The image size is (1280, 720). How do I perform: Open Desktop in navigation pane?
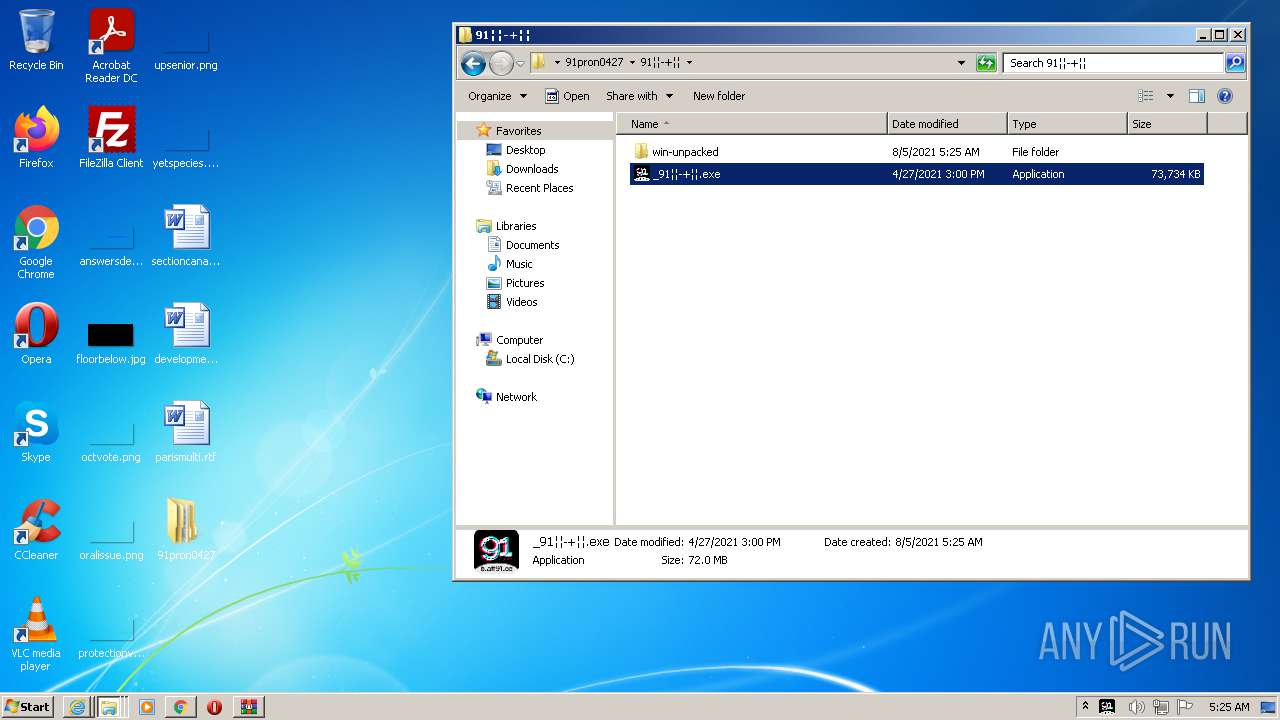(x=516, y=150)
